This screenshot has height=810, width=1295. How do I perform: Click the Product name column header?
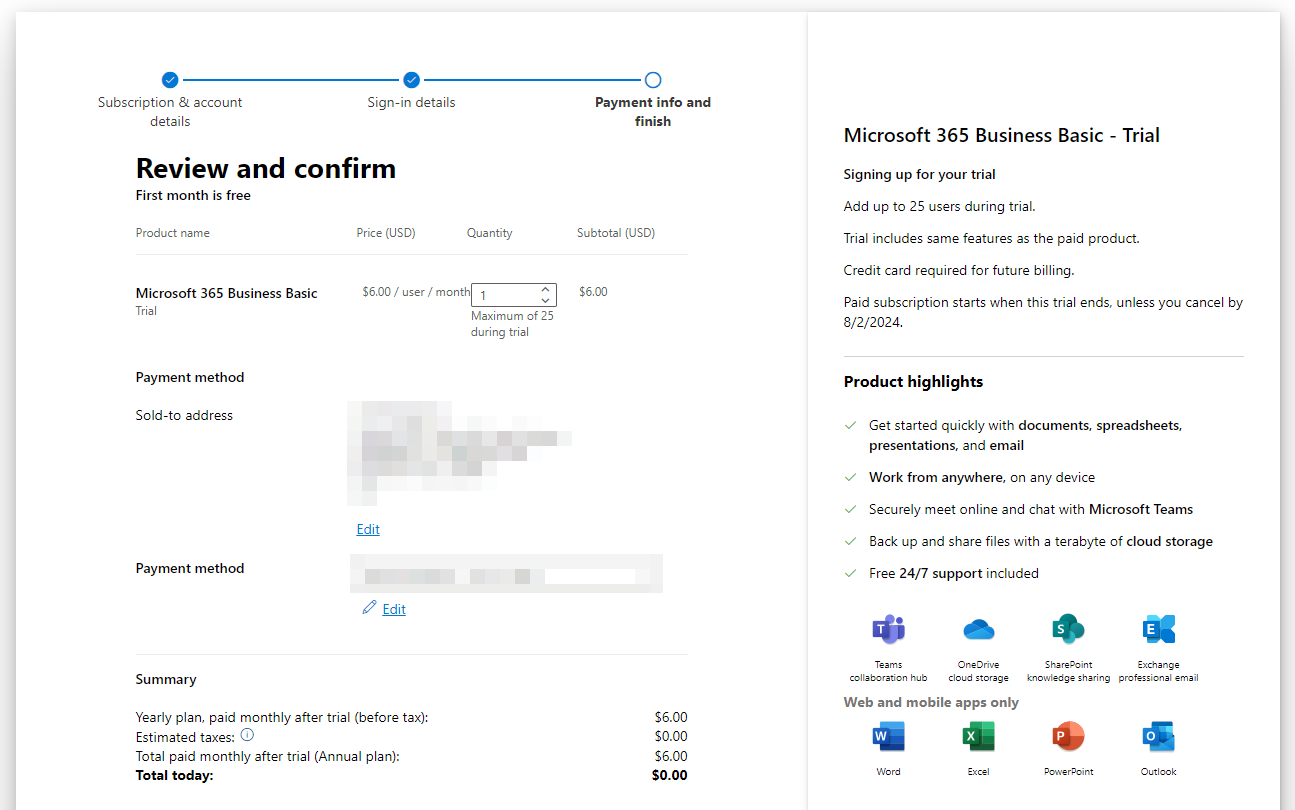[x=173, y=233]
